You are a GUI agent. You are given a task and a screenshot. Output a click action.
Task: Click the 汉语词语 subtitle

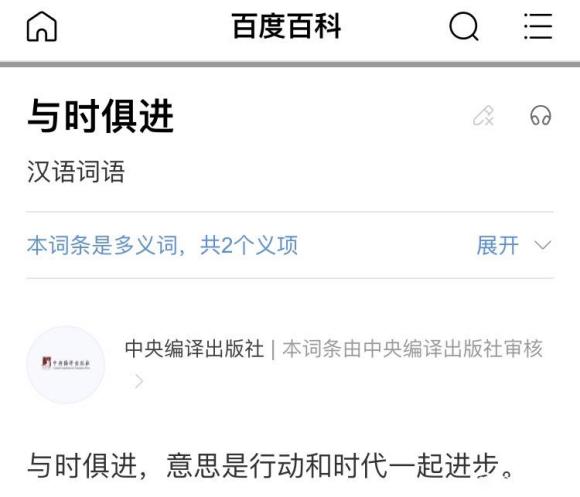(x=76, y=172)
